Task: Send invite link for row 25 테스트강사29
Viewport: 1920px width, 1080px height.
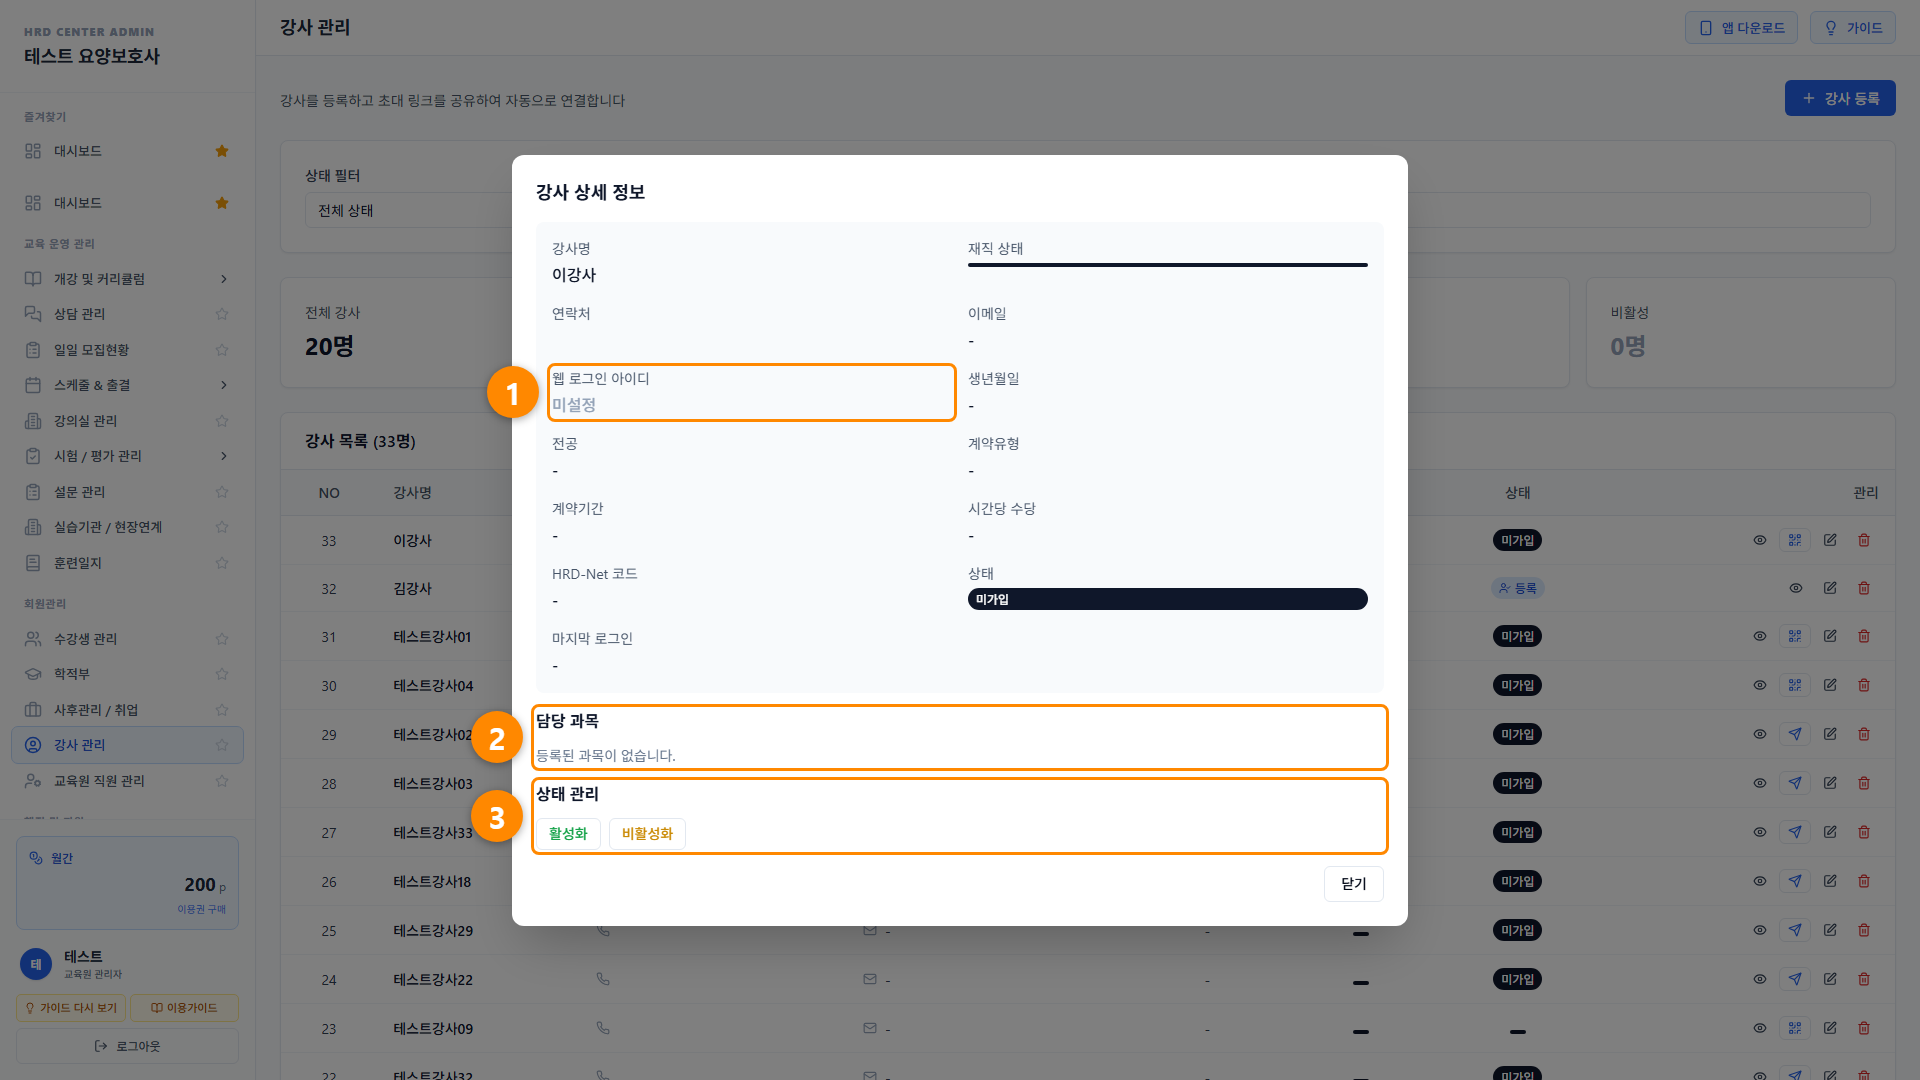Action: click(1795, 930)
